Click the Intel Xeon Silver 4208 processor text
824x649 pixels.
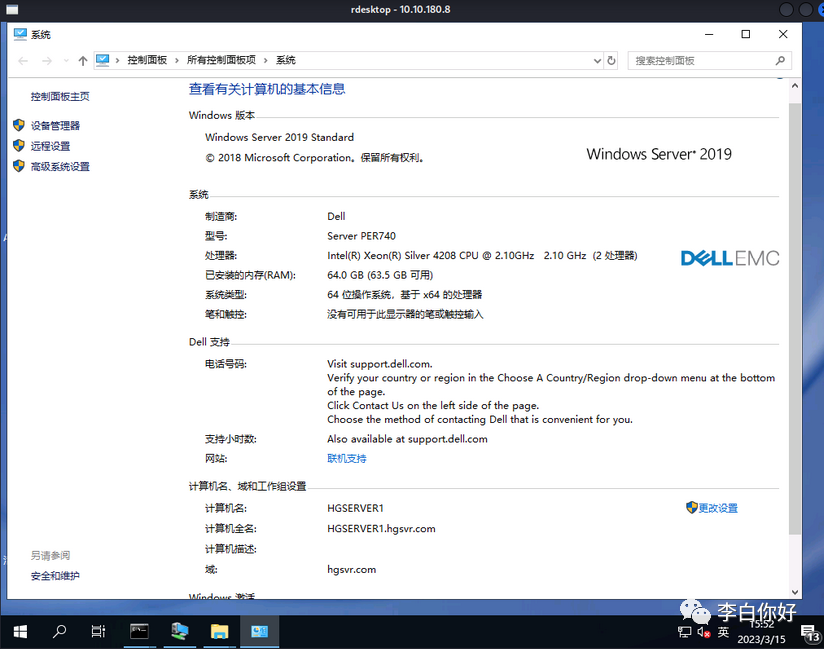[x=482, y=255]
